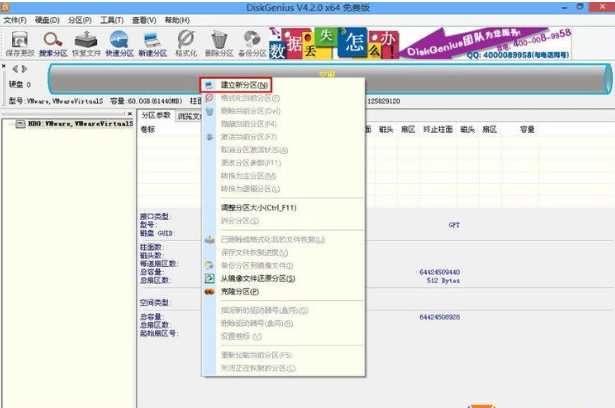Open the 工具(T) menu
The width and height of the screenshot is (615, 408).
tap(112, 20)
